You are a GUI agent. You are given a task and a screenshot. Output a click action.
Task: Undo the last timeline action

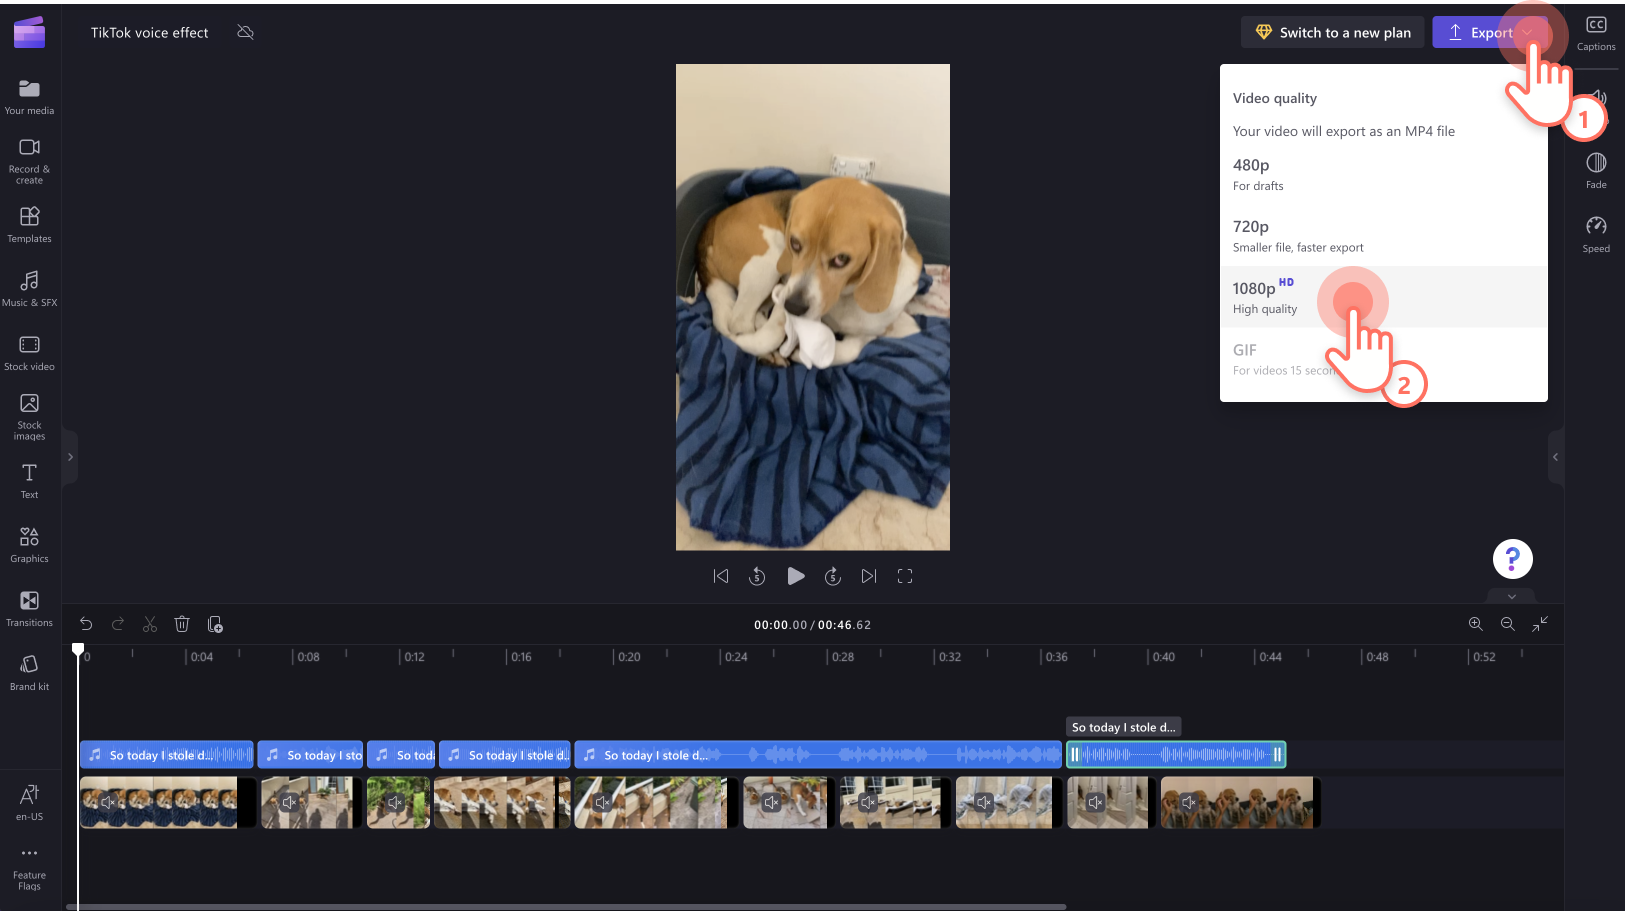point(86,624)
